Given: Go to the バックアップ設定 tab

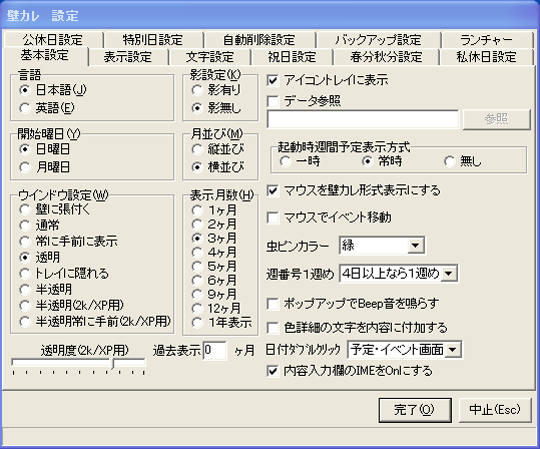Looking at the screenshot, I should click(x=378, y=40).
